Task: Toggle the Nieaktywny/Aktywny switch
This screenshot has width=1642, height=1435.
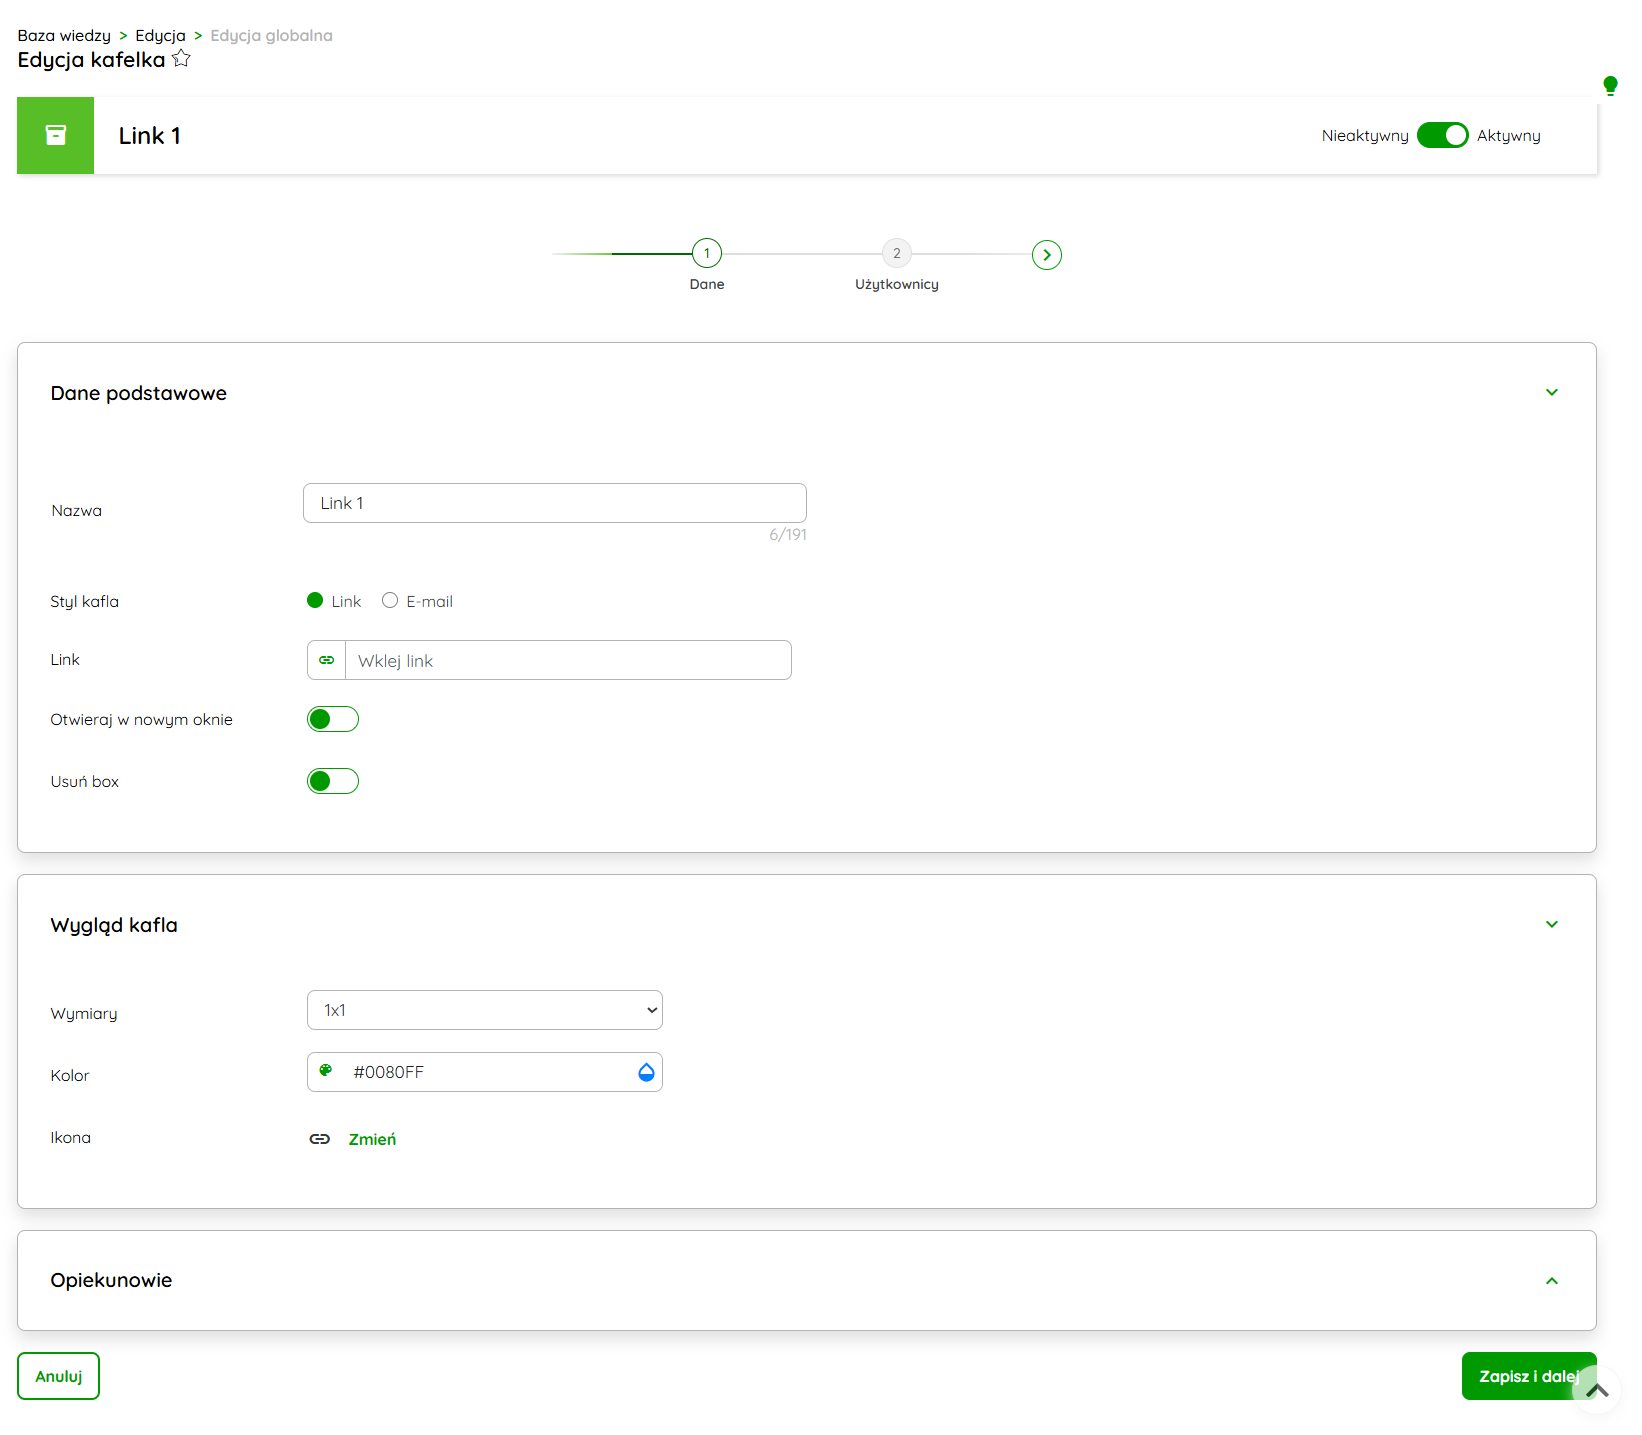Action: pyautogui.click(x=1442, y=135)
